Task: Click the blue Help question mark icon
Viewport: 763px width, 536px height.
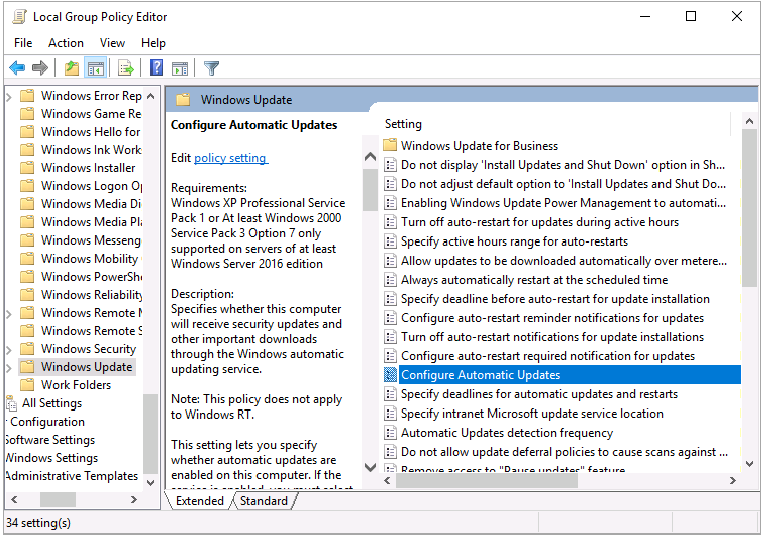Action: [156, 68]
